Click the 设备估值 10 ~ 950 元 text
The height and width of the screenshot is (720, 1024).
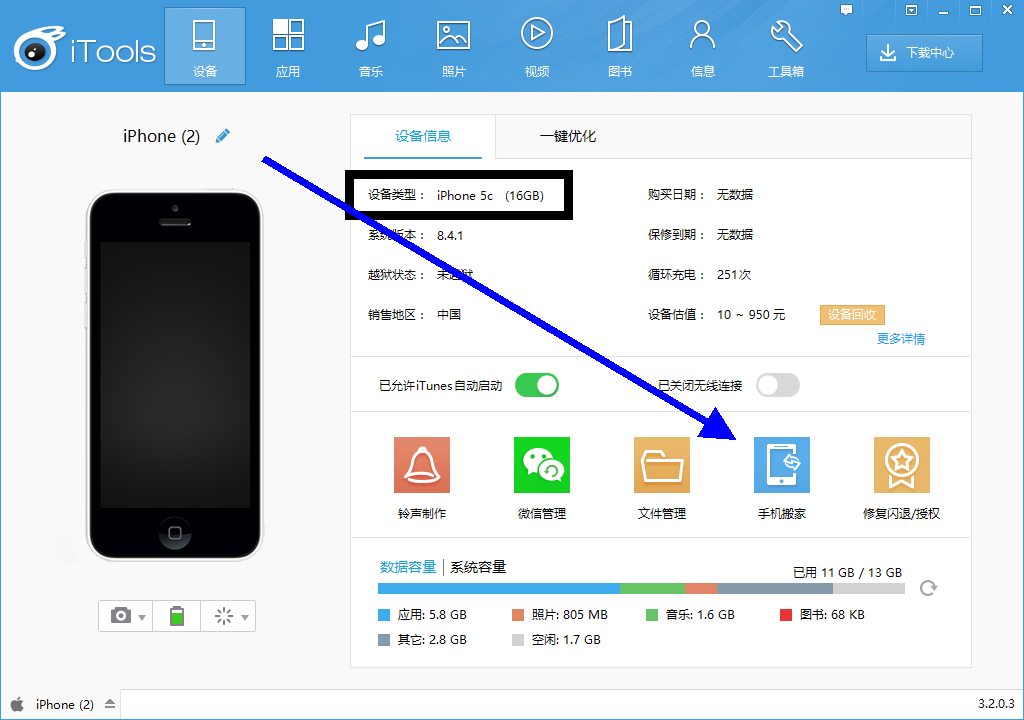coord(751,314)
